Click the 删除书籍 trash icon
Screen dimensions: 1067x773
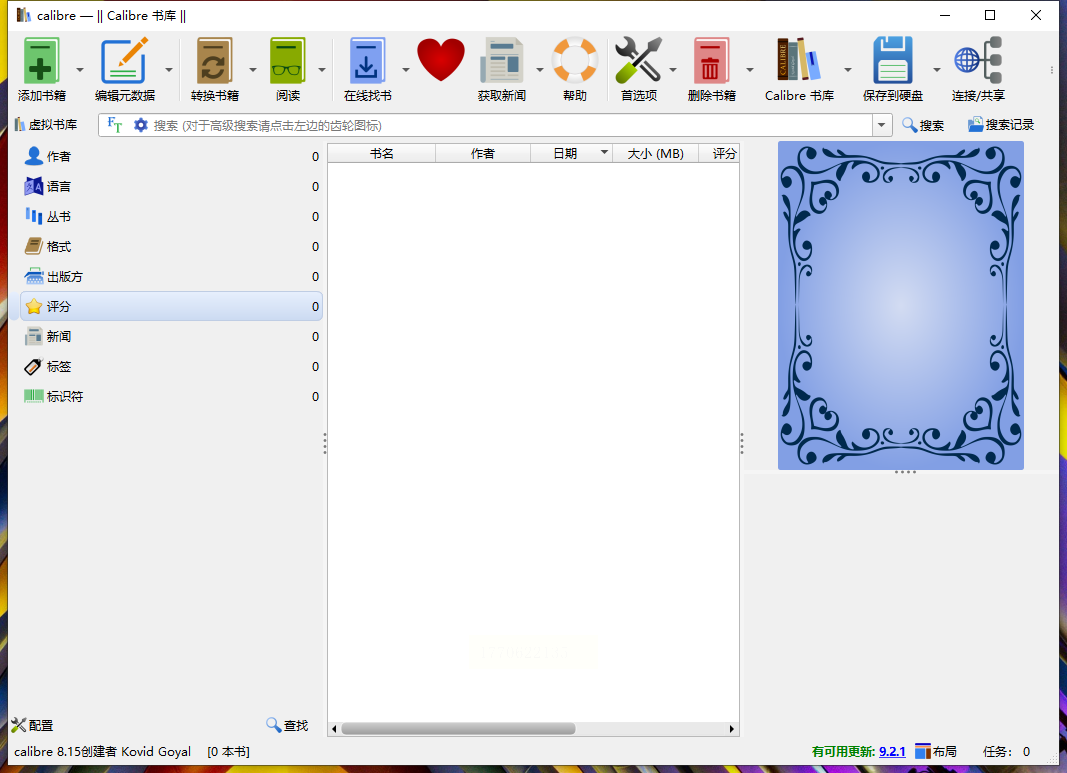[x=711, y=62]
